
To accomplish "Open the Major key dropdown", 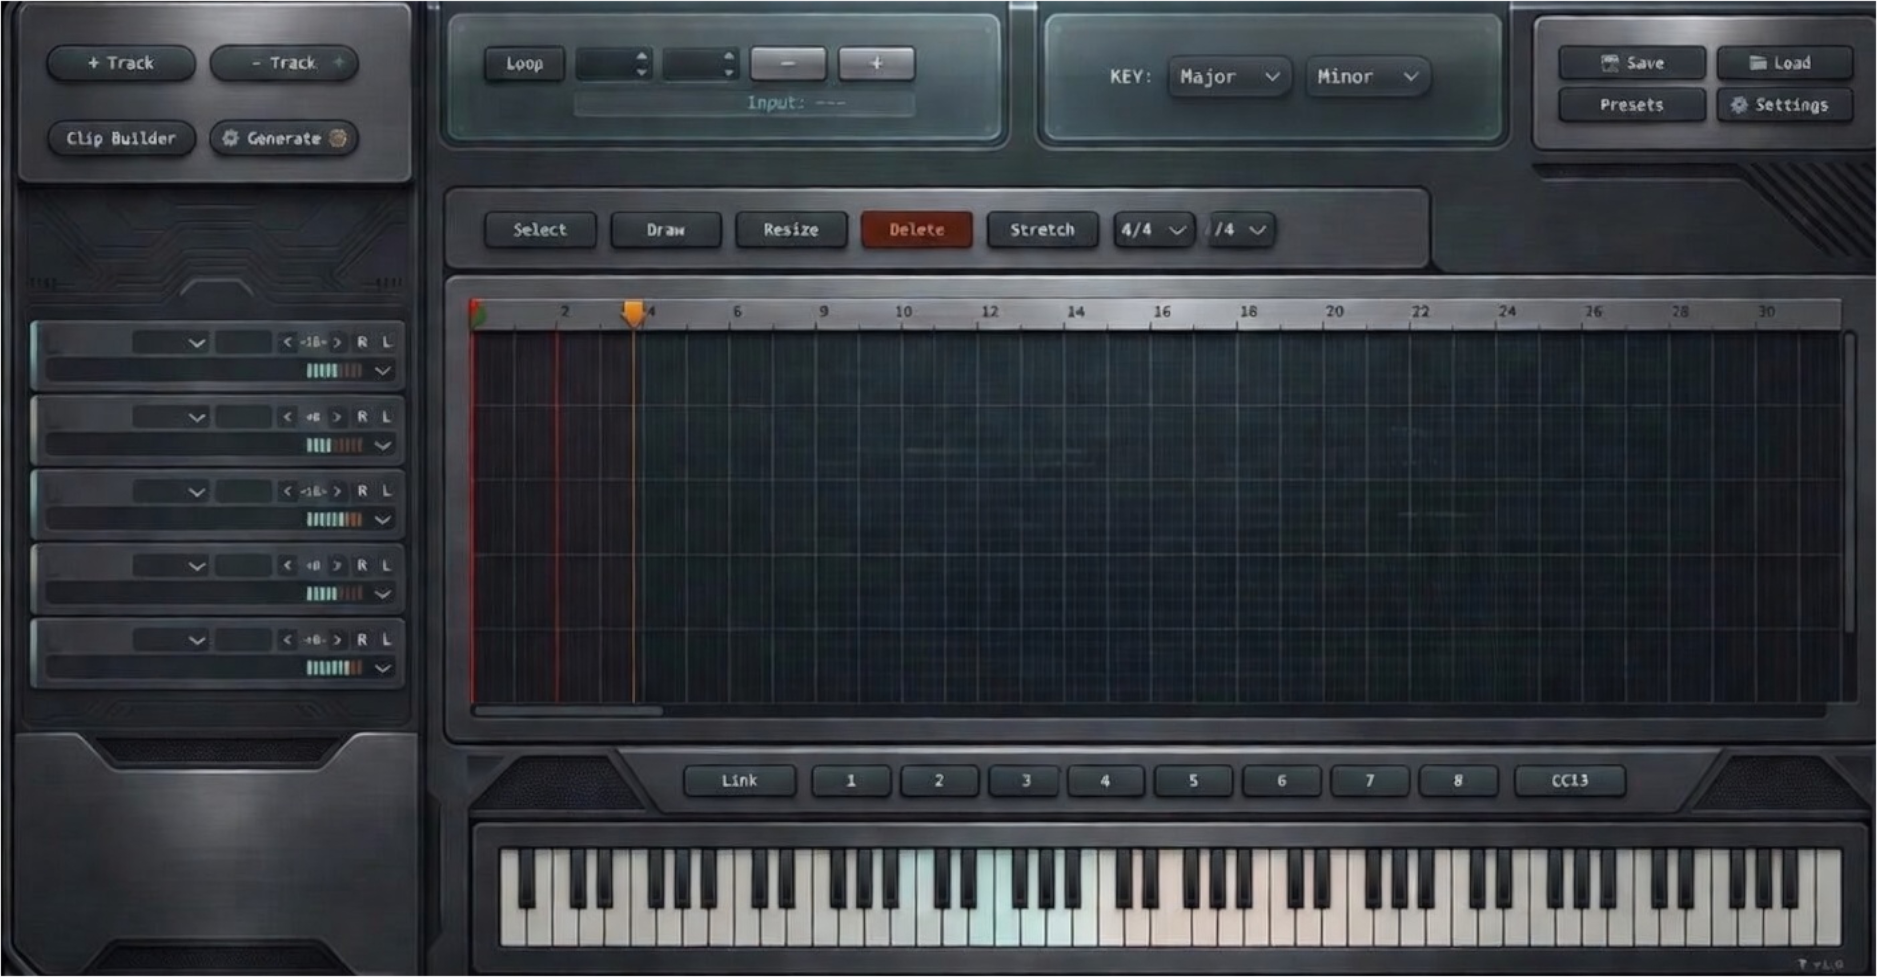I will 1228,76.
